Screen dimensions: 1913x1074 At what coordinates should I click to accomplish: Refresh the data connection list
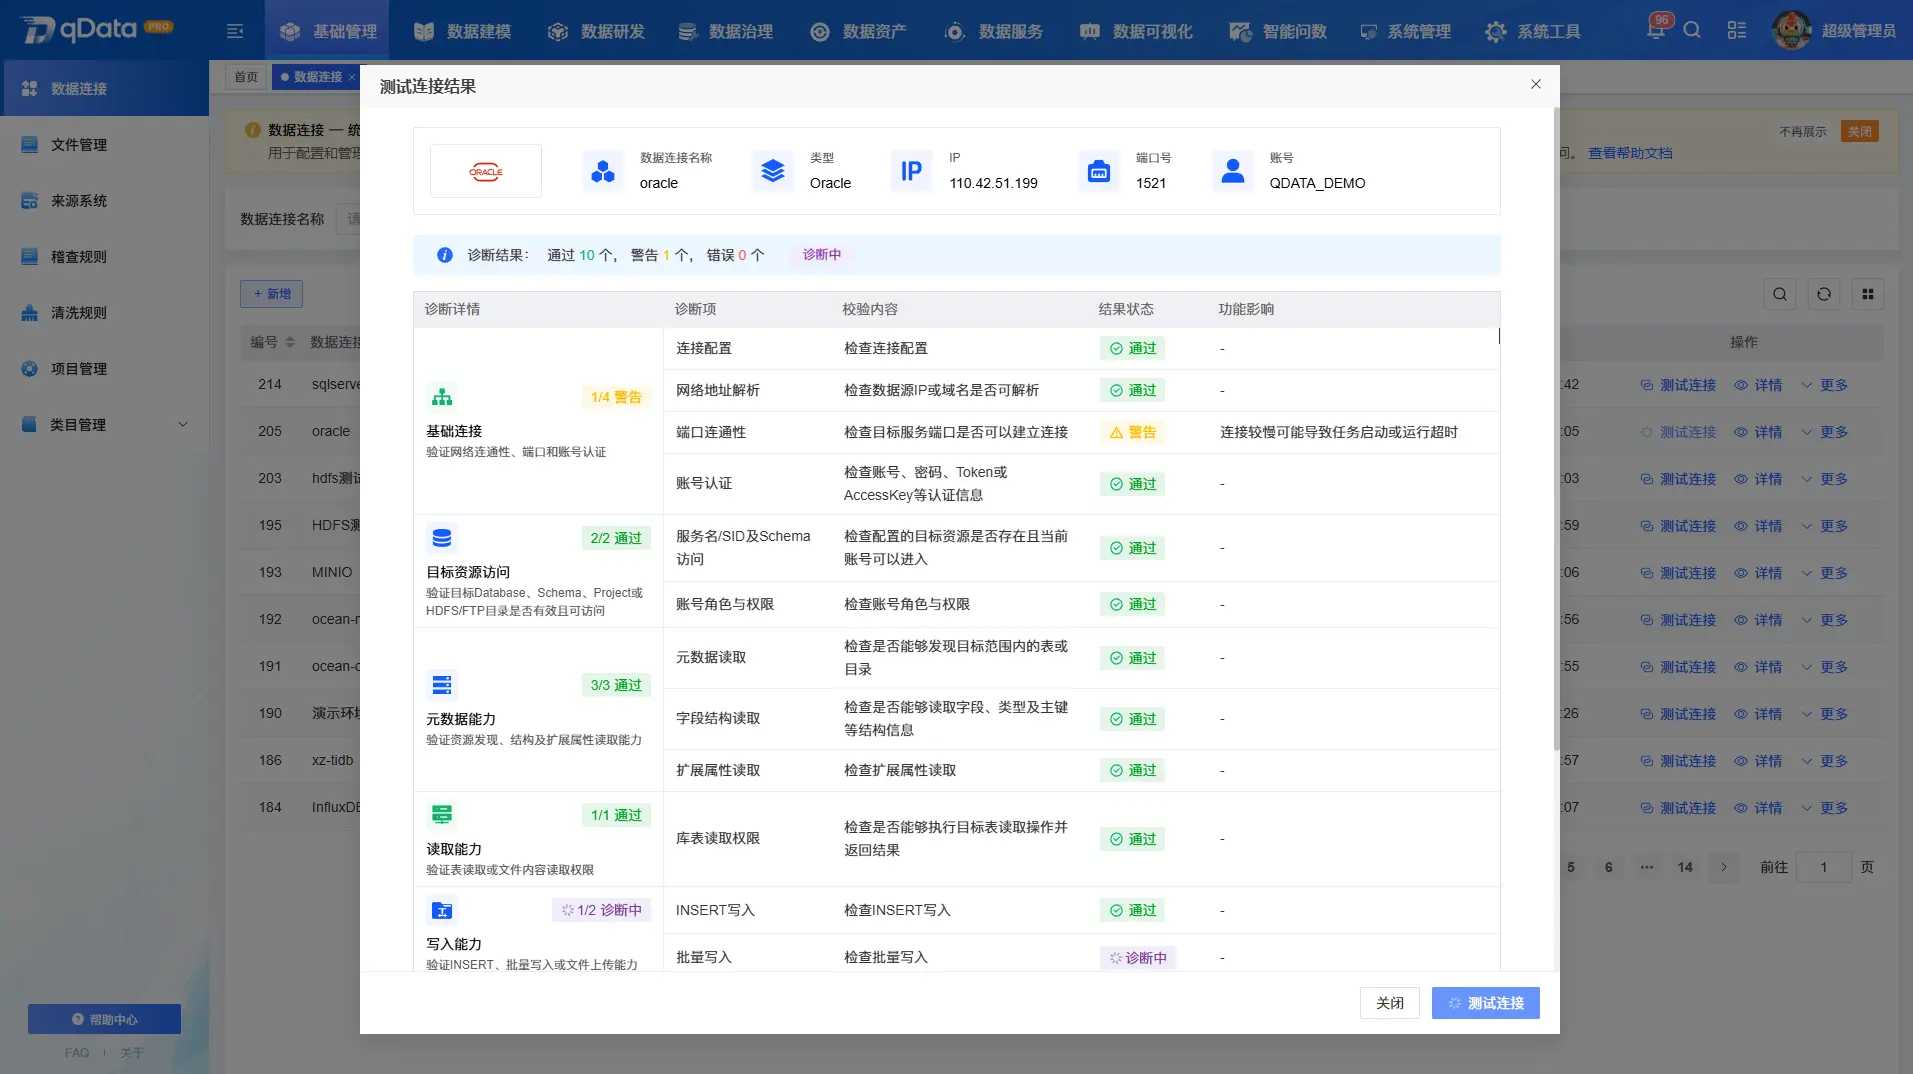pyautogui.click(x=1824, y=294)
